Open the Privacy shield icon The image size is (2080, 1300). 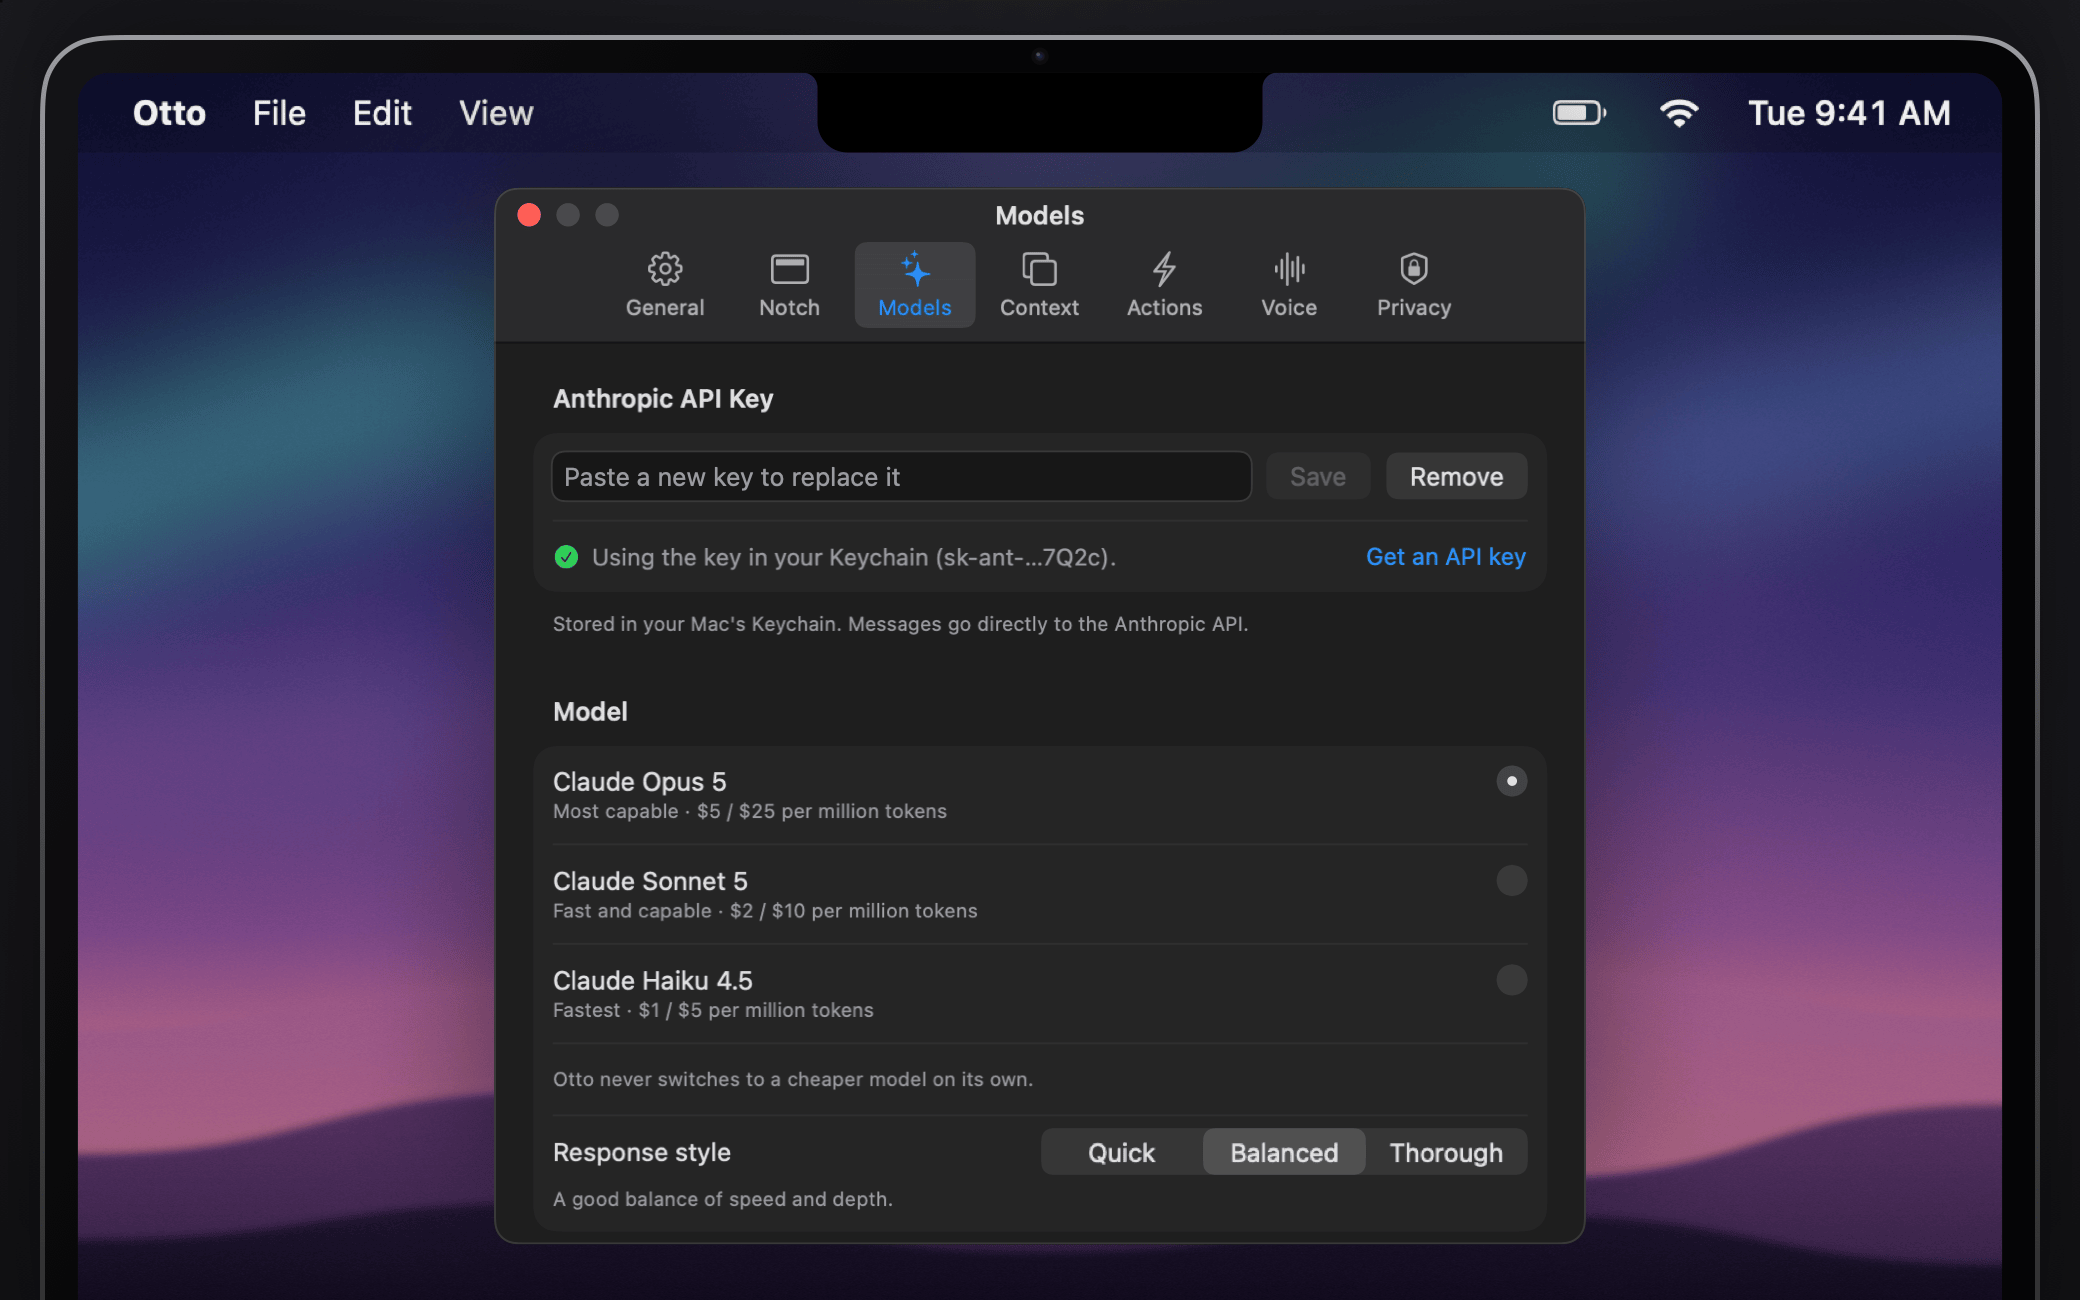click(x=1414, y=269)
